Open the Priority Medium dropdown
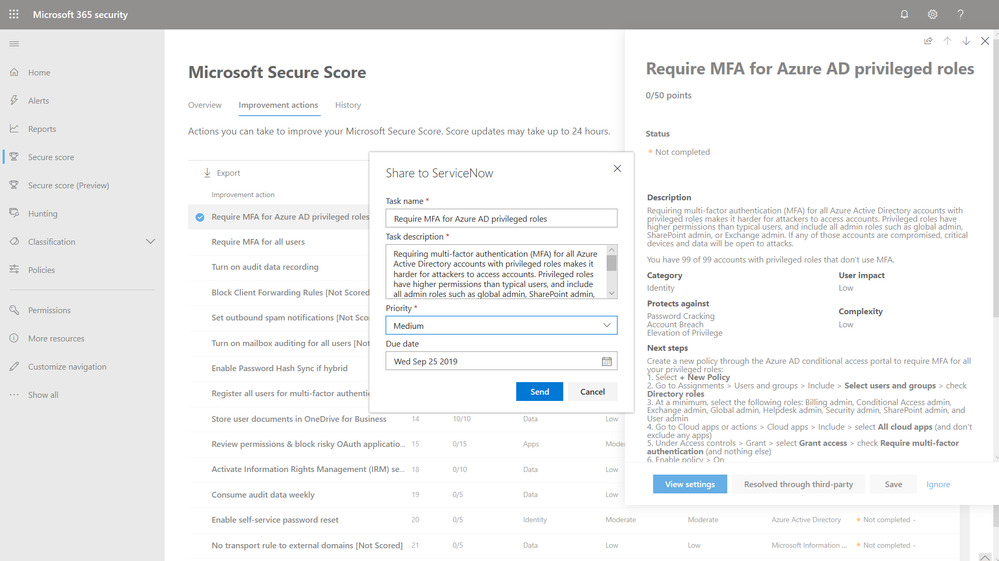Viewport: 999px width, 561px height. (501, 325)
